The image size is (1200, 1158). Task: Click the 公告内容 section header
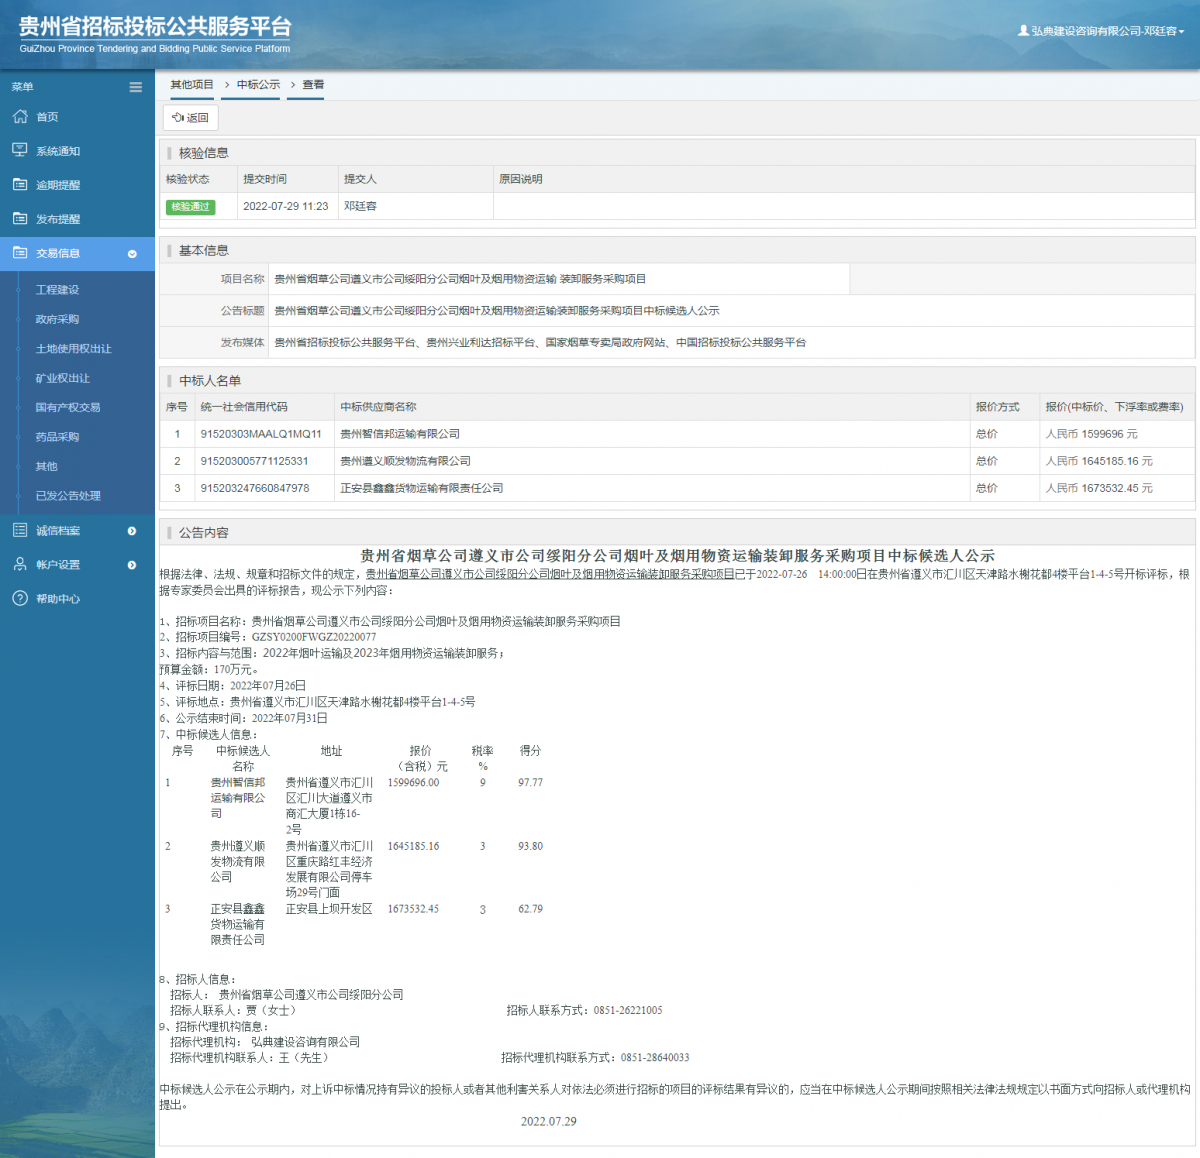pos(203,533)
